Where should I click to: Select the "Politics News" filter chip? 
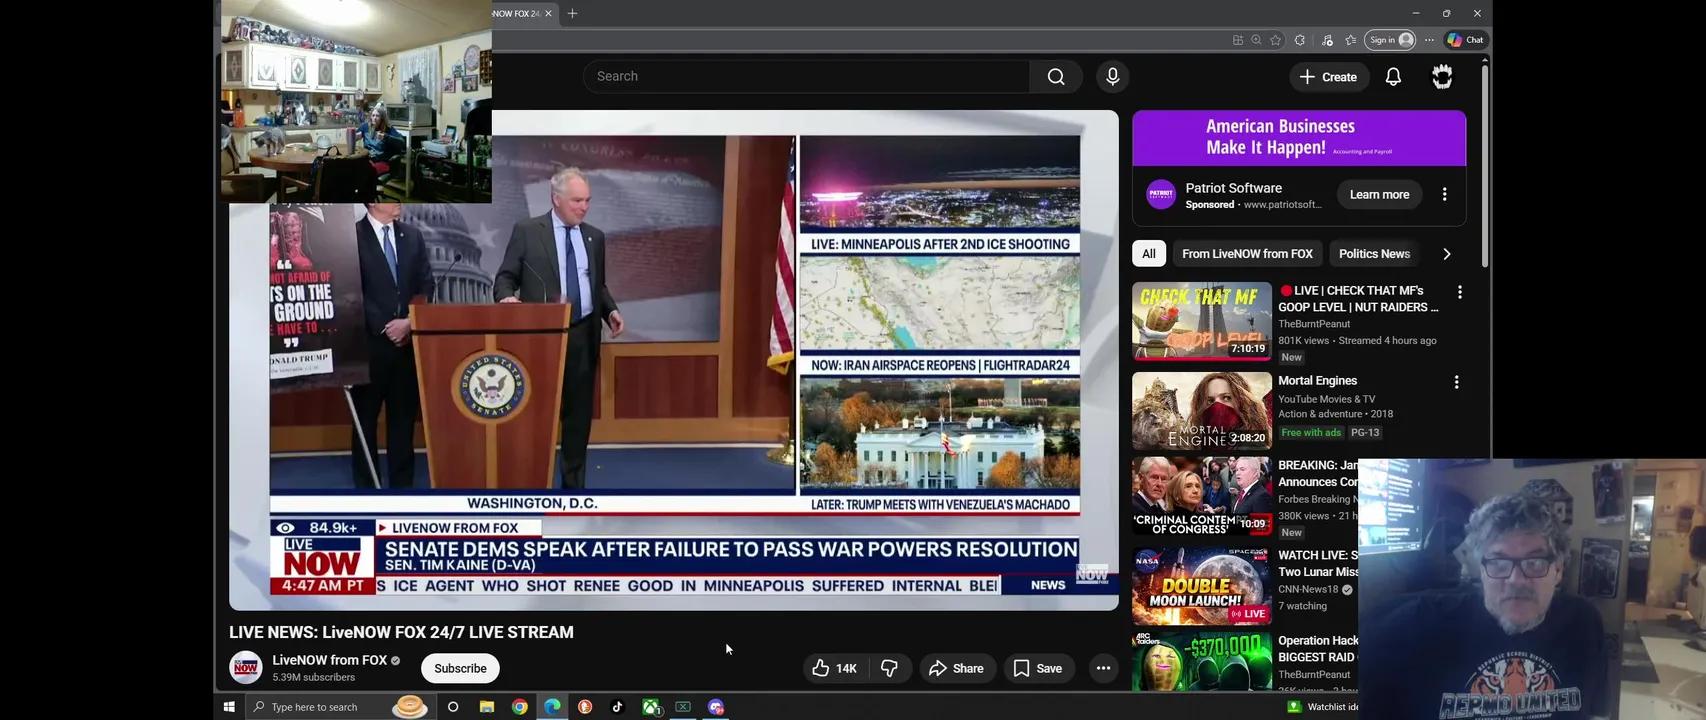point(1374,254)
